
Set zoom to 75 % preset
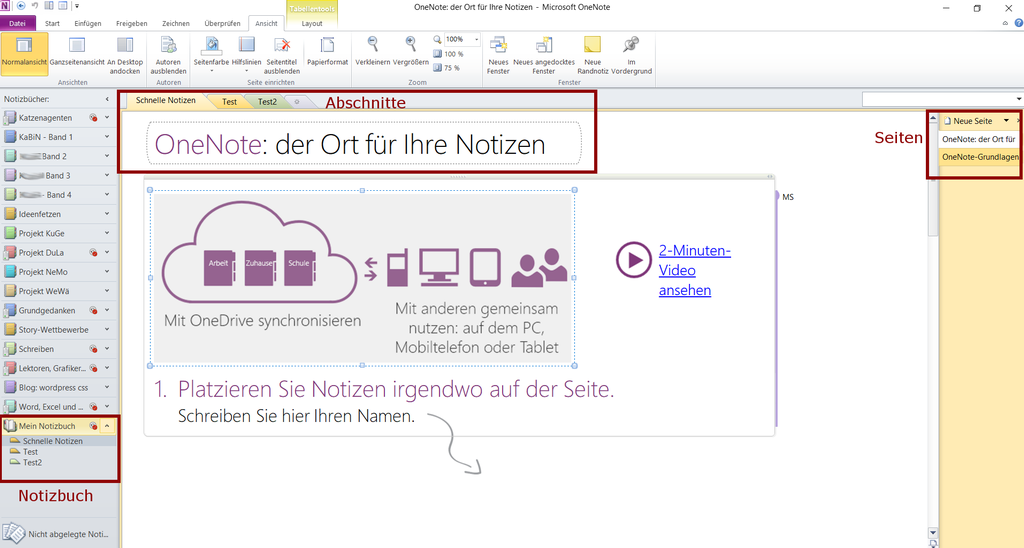tap(447, 67)
